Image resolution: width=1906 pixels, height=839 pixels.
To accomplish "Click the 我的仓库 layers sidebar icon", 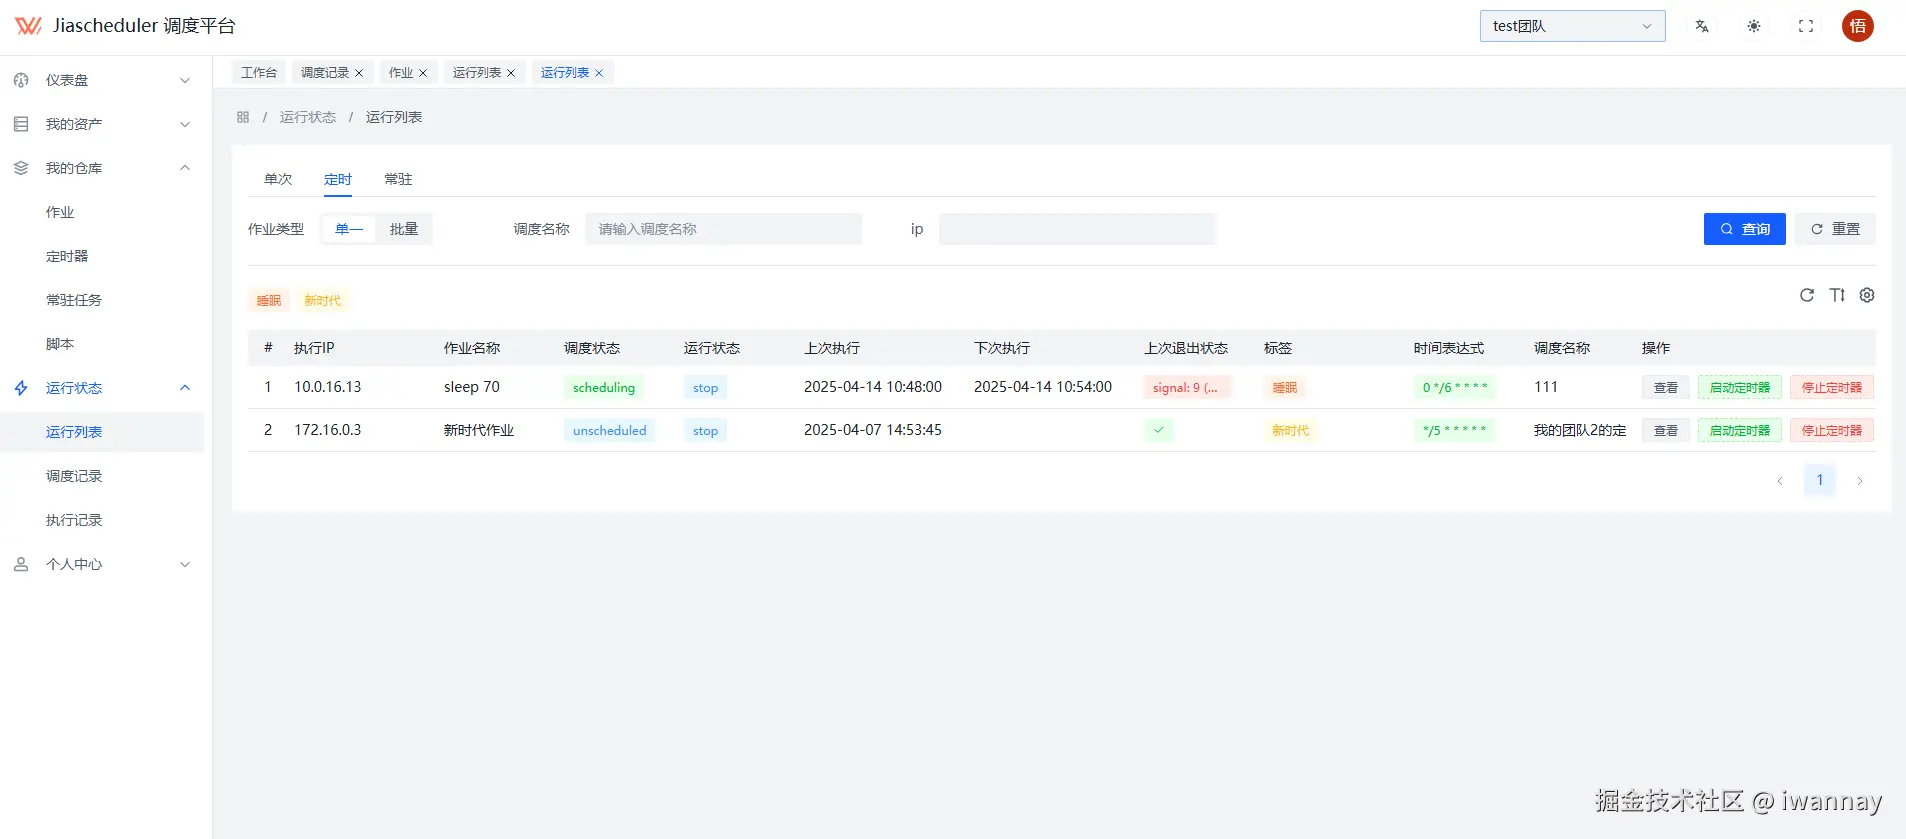I will pyautogui.click(x=21, y=168).
